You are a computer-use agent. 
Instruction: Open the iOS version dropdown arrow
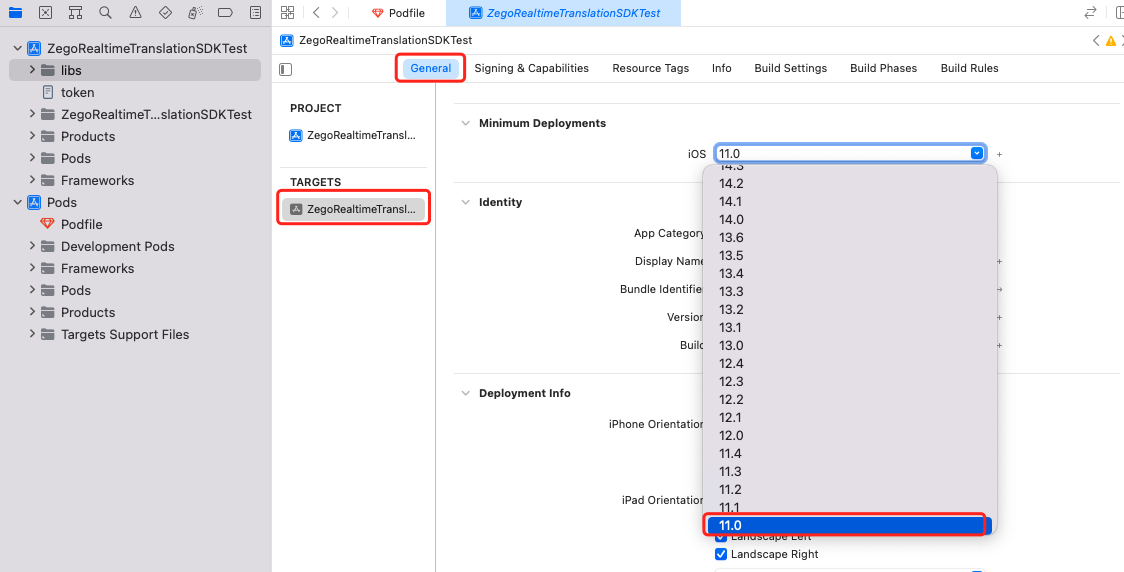click(976, 153)
